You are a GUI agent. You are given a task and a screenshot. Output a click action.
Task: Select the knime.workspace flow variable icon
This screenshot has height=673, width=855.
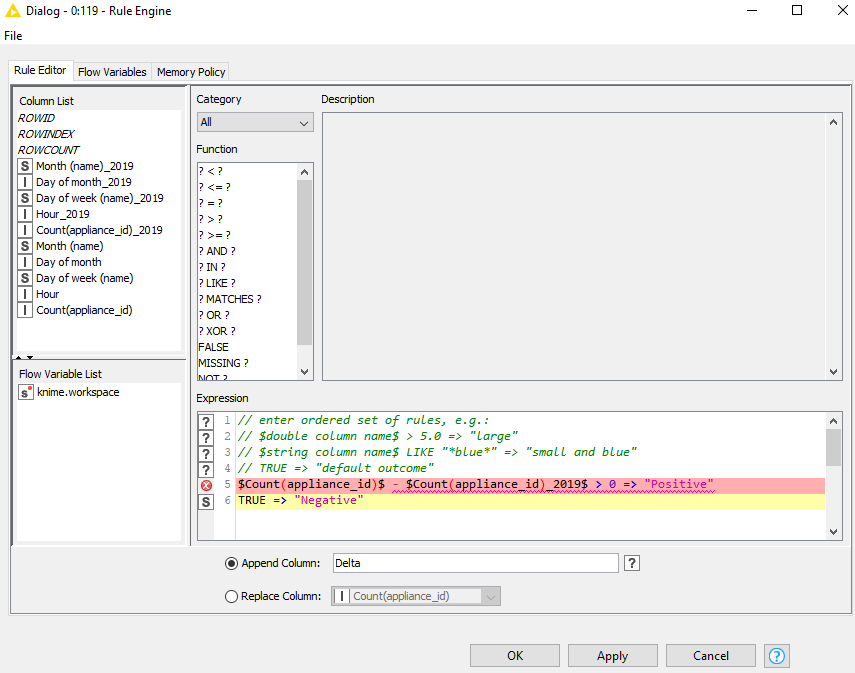pos(26,393)
